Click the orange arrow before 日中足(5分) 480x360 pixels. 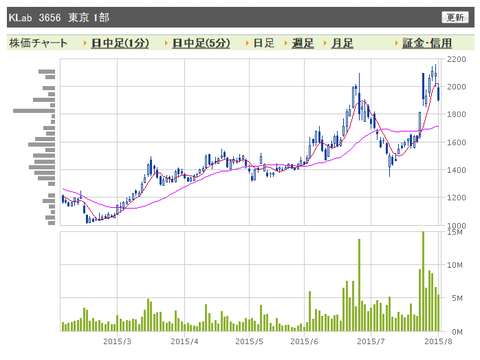pos(166,43)
